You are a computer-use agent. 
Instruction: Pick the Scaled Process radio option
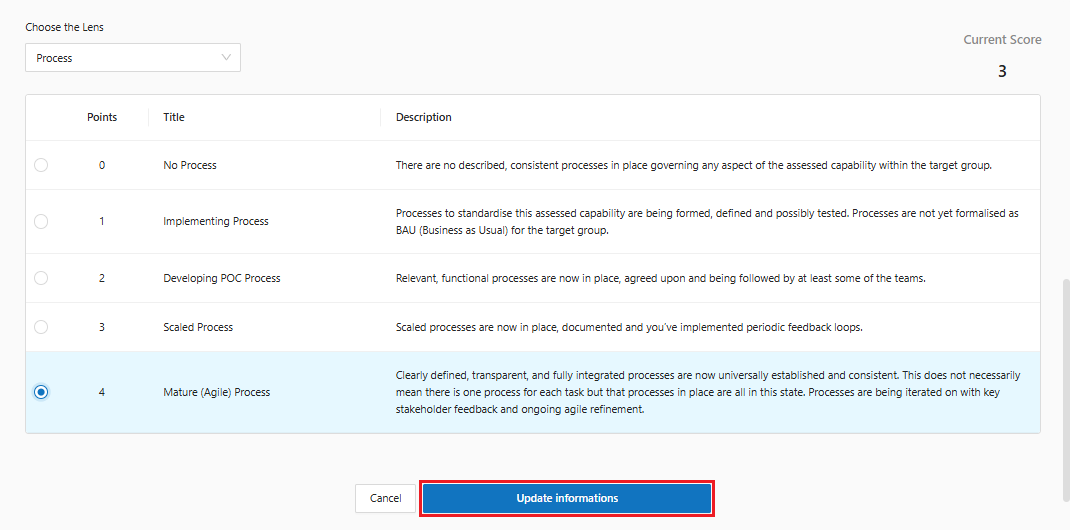[x=41, y=327]
